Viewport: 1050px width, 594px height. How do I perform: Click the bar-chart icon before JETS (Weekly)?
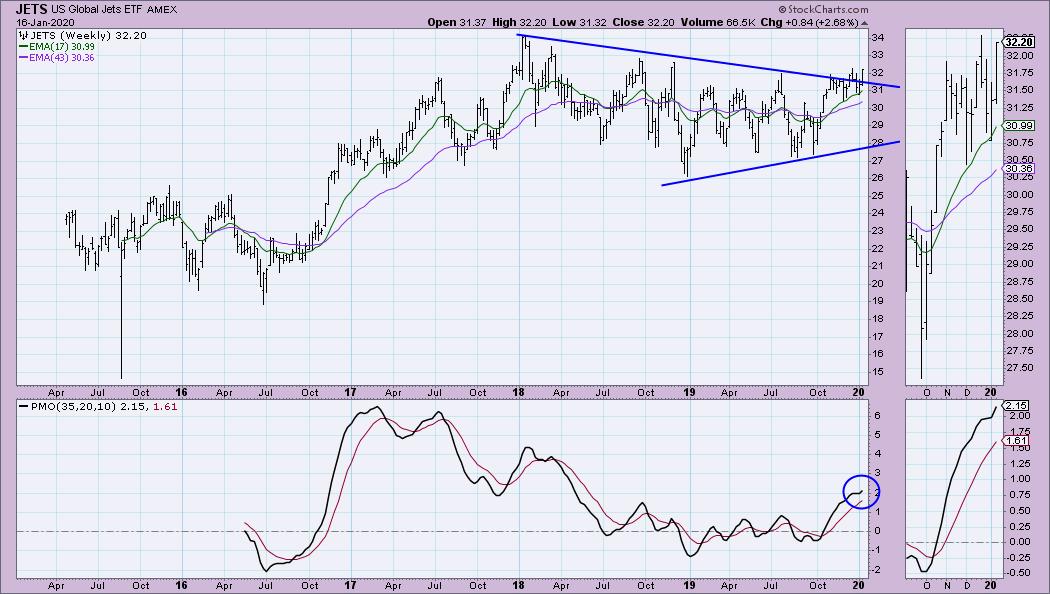[24, 35]
